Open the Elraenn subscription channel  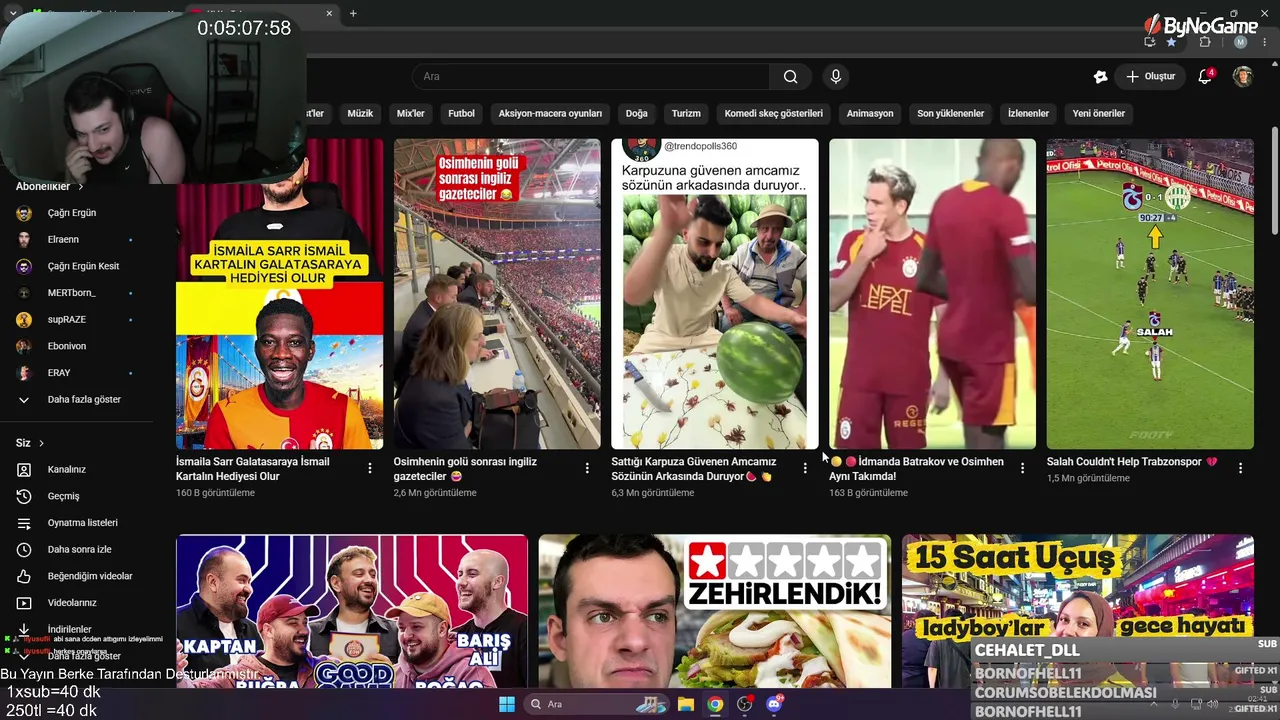pos(63,240)
